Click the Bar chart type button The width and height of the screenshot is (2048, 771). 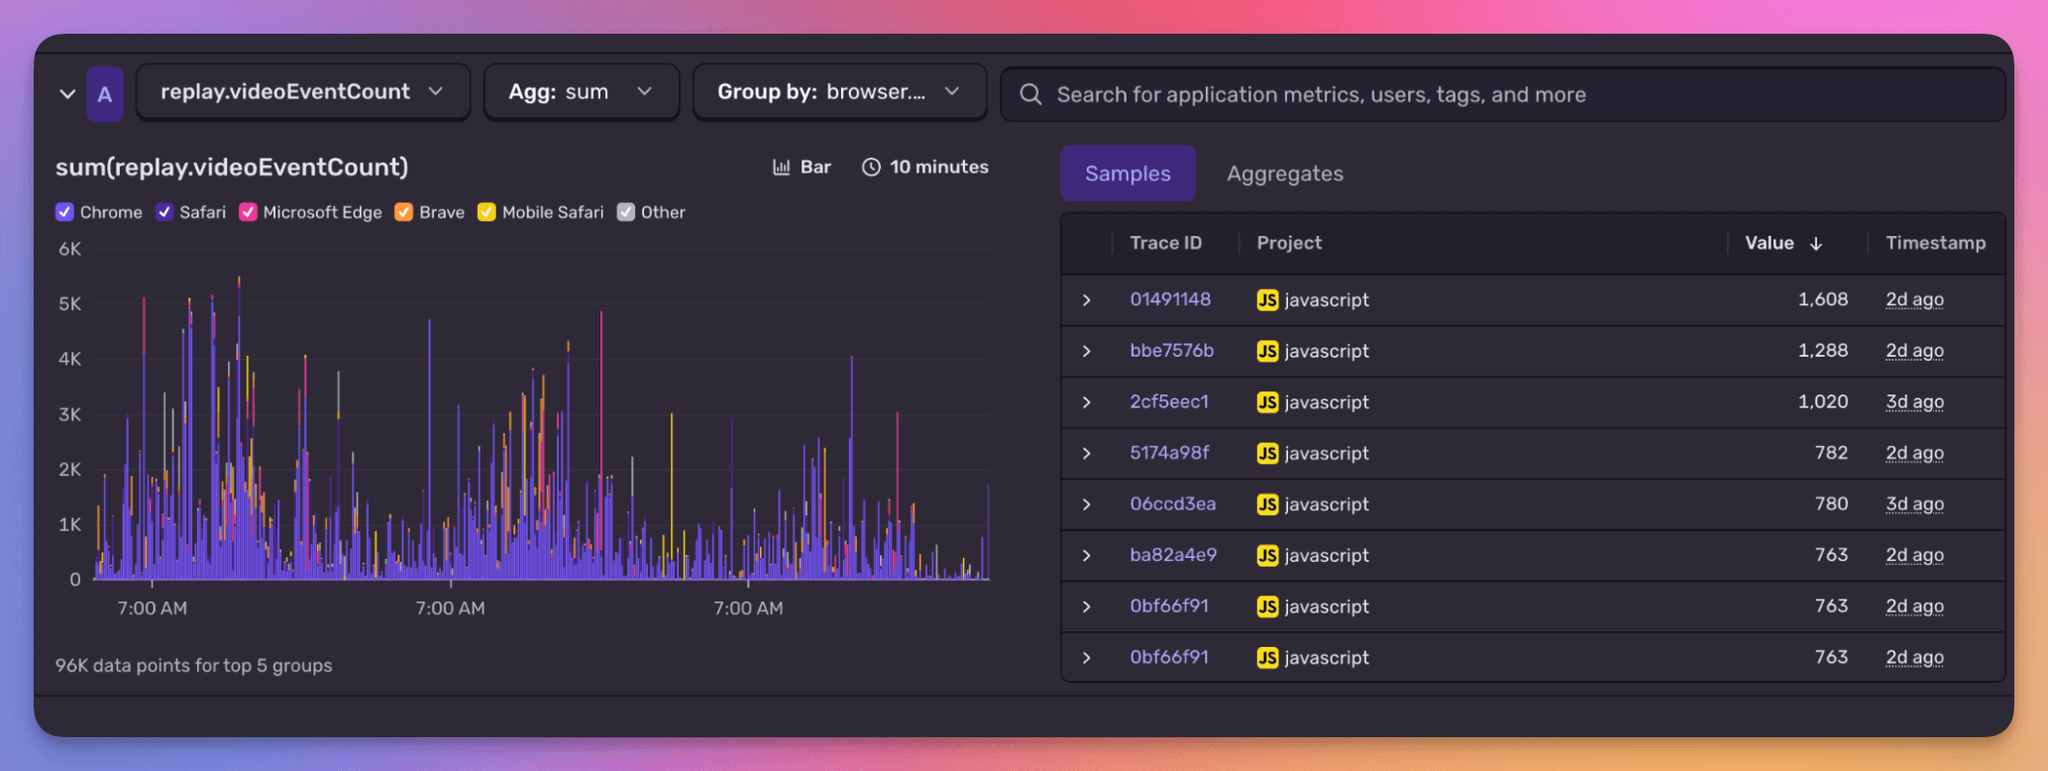pyautogui.click(x=802, y=167)
